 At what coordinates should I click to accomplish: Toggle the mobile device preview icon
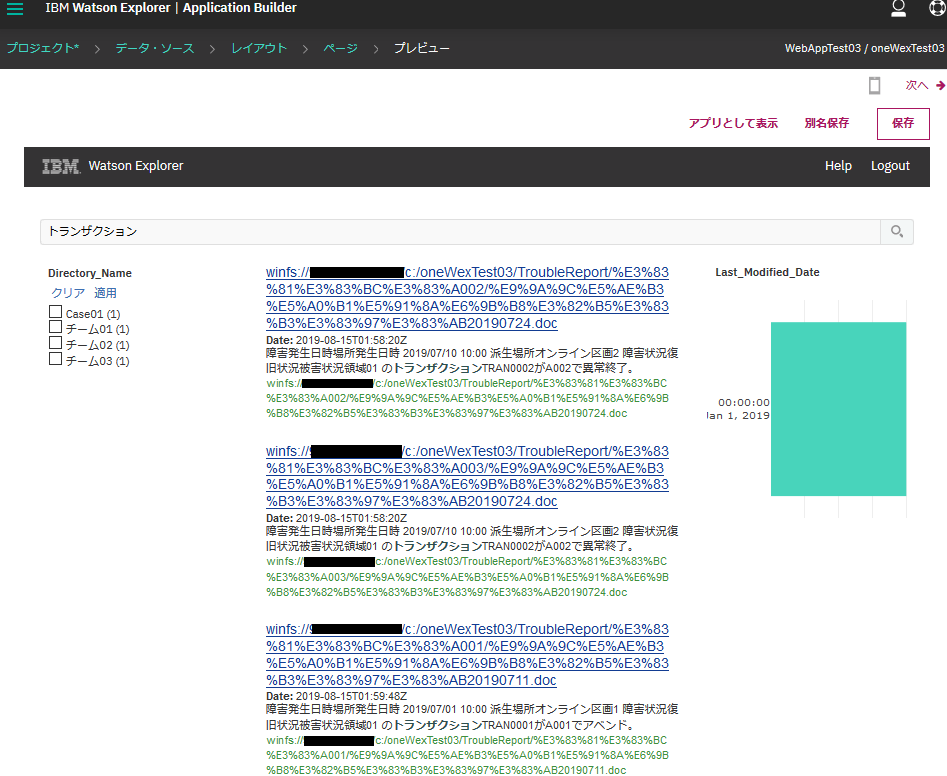(x=874, y=86)
